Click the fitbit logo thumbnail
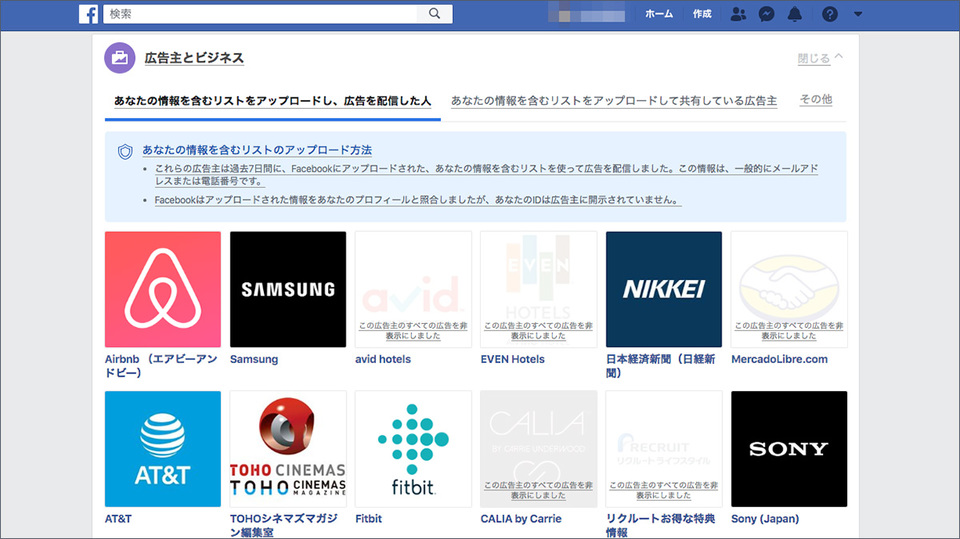The image size is (960, 539). 413,449
